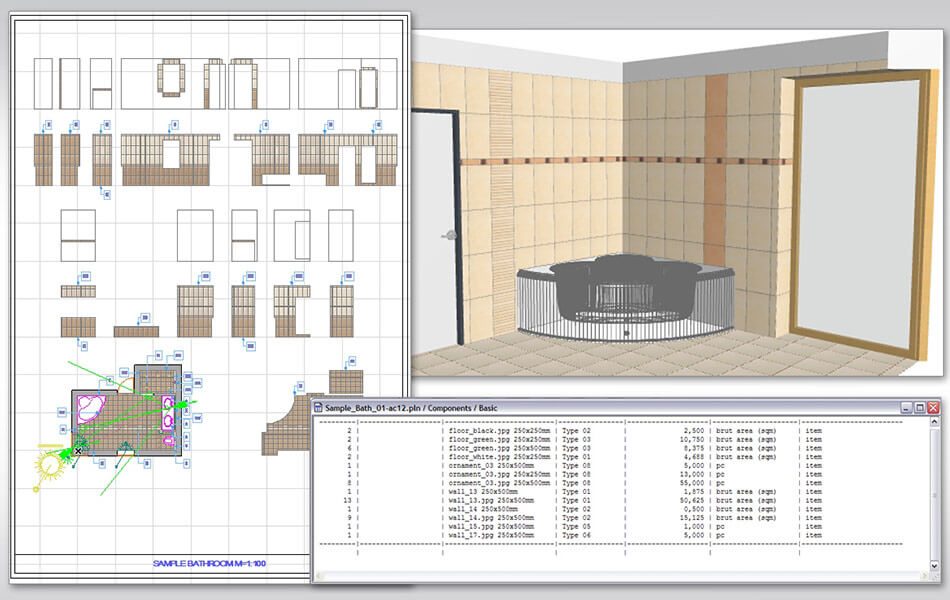Minimize the Components / Basic window

[x=905, y=408]
